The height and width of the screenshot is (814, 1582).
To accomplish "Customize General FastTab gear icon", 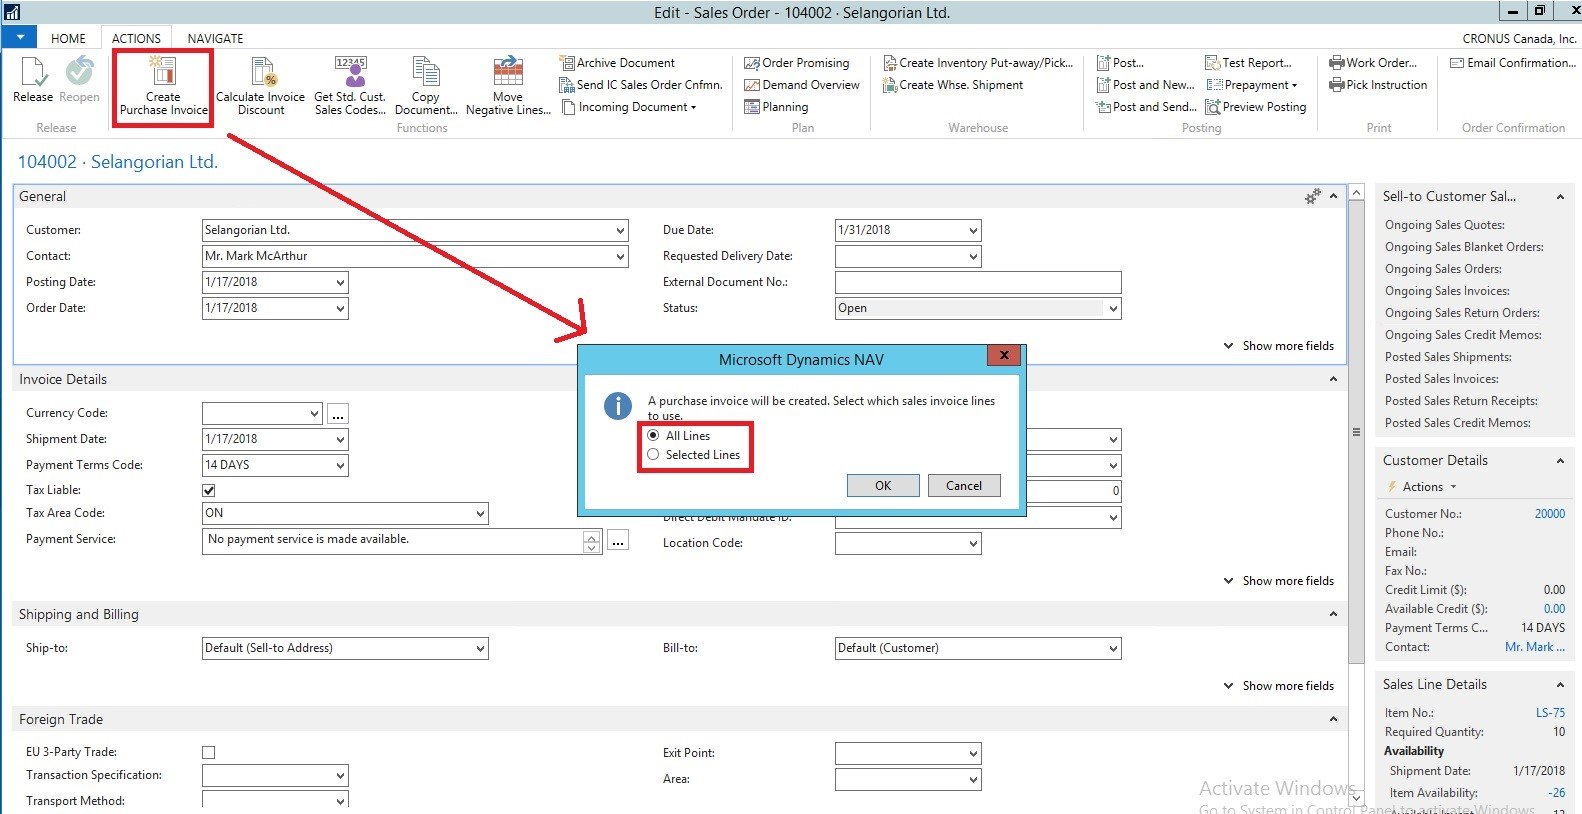I will click(1312, 197).
